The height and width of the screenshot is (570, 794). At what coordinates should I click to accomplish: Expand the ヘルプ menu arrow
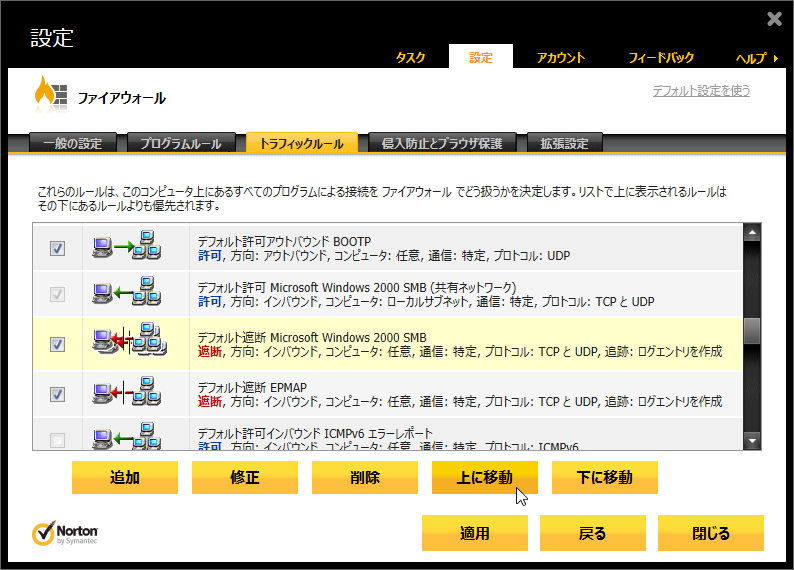tap(776, 58)
